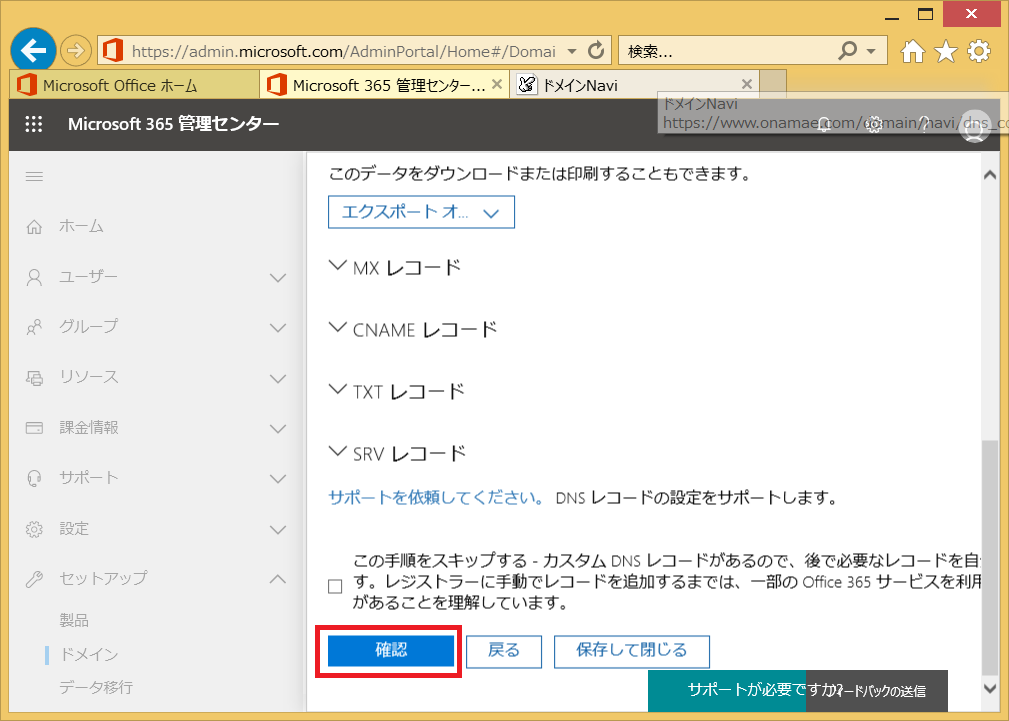Expand the リソース menu chevron

[278, 379]
